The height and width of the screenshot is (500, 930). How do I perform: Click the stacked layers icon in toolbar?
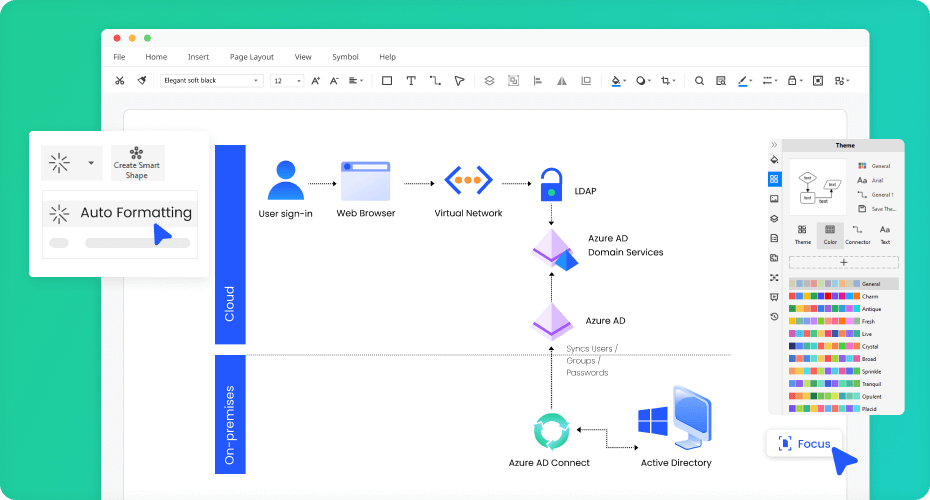[x=489, y=81]
